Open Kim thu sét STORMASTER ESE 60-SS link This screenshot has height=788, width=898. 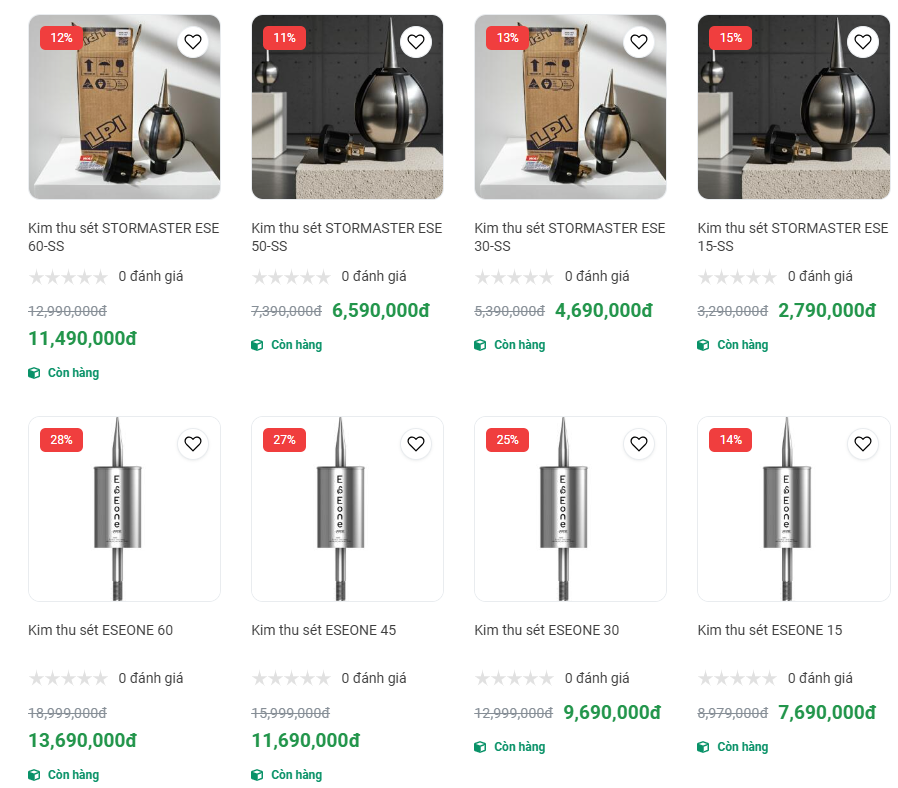pyautogui.click(x=123, y=237)
